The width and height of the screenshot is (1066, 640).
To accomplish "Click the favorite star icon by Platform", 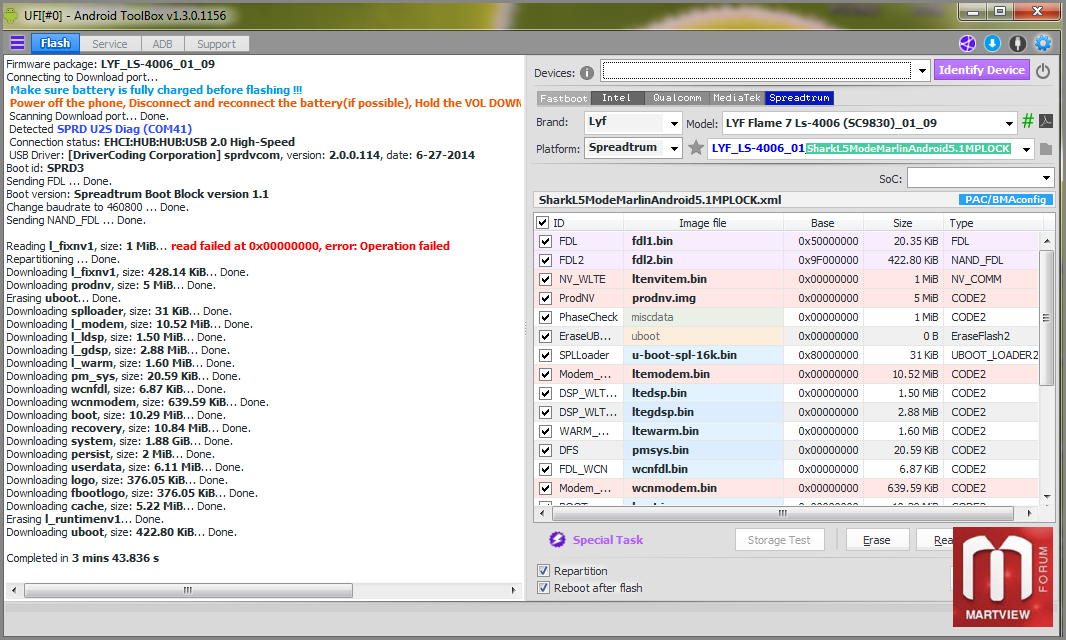I will 695,148.
